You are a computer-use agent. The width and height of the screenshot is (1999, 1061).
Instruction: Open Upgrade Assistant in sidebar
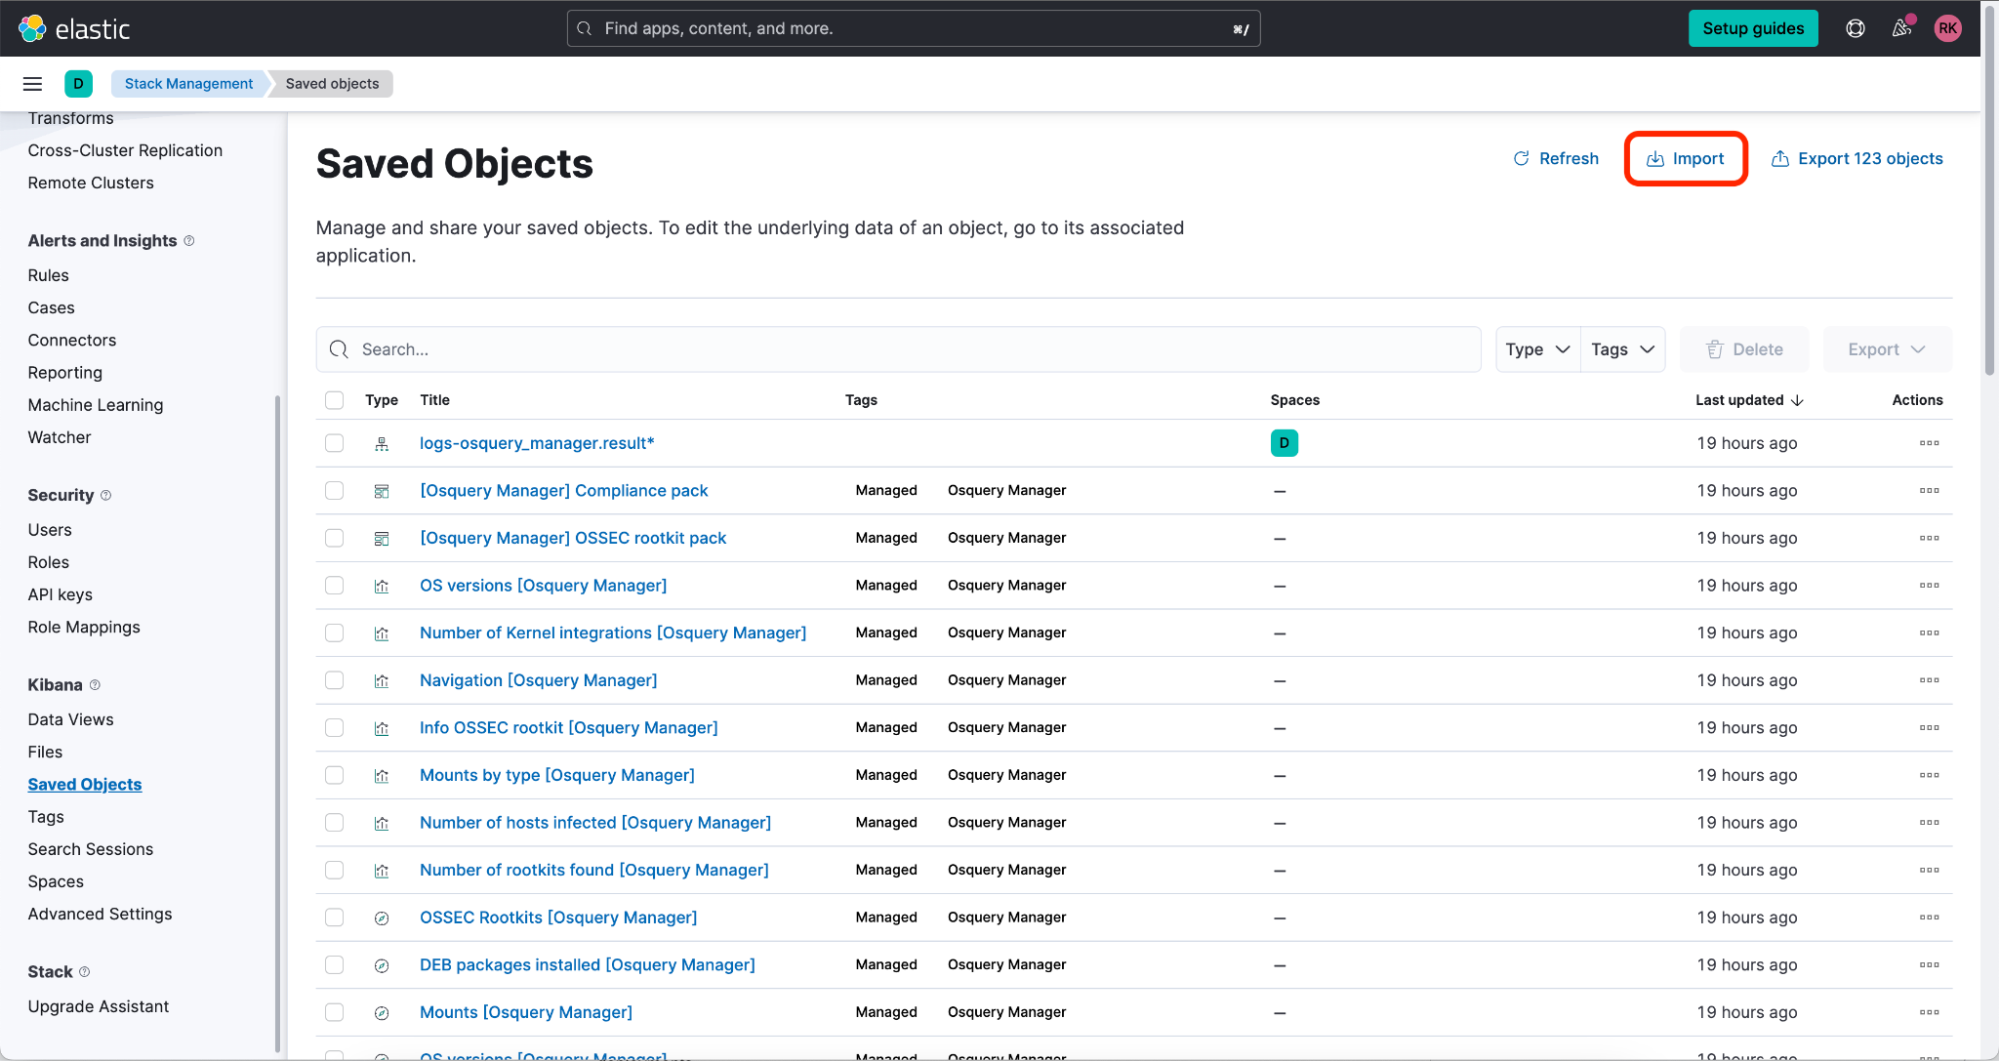click(98, 1007)
